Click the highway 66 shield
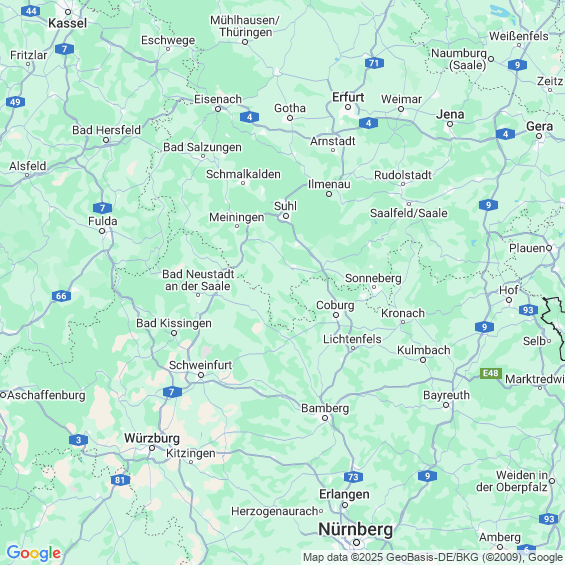This screenshot has width=565, height=565. [x=61, y=296]
